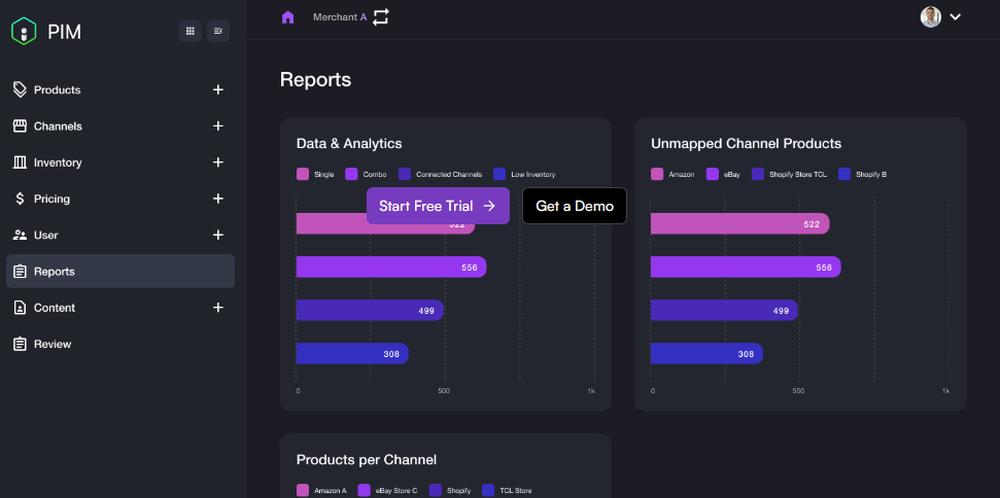Click the Inventory warehouse icon

[20, 162]
